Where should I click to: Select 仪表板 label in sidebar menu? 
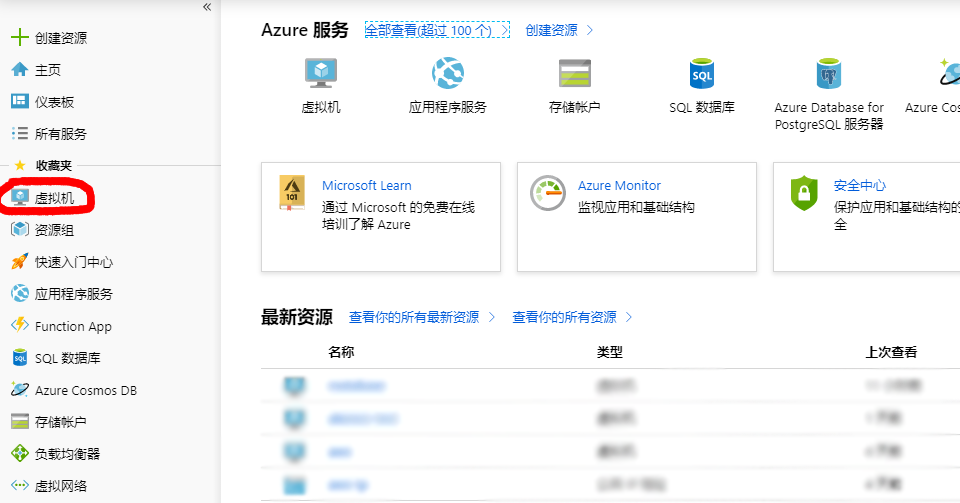click(54, 102)
